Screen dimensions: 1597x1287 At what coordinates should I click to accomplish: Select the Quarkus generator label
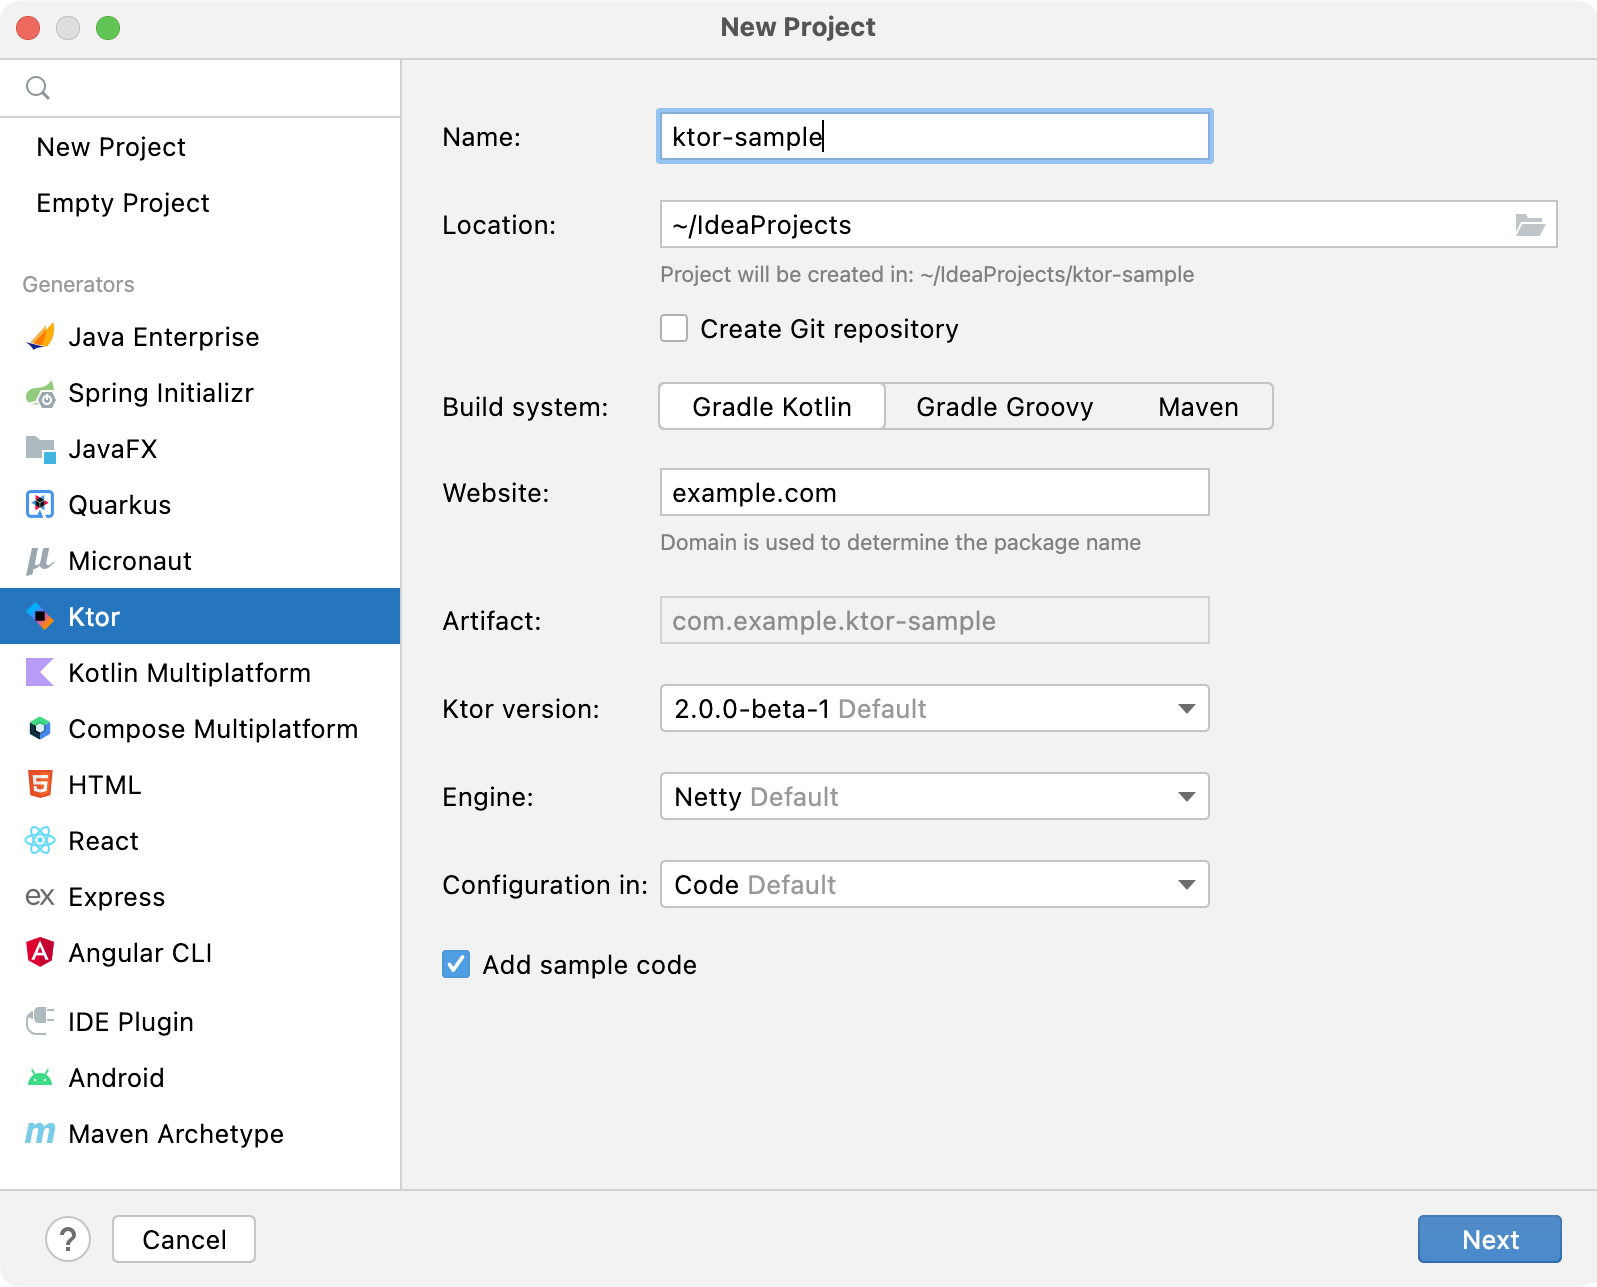pos(120,505)
